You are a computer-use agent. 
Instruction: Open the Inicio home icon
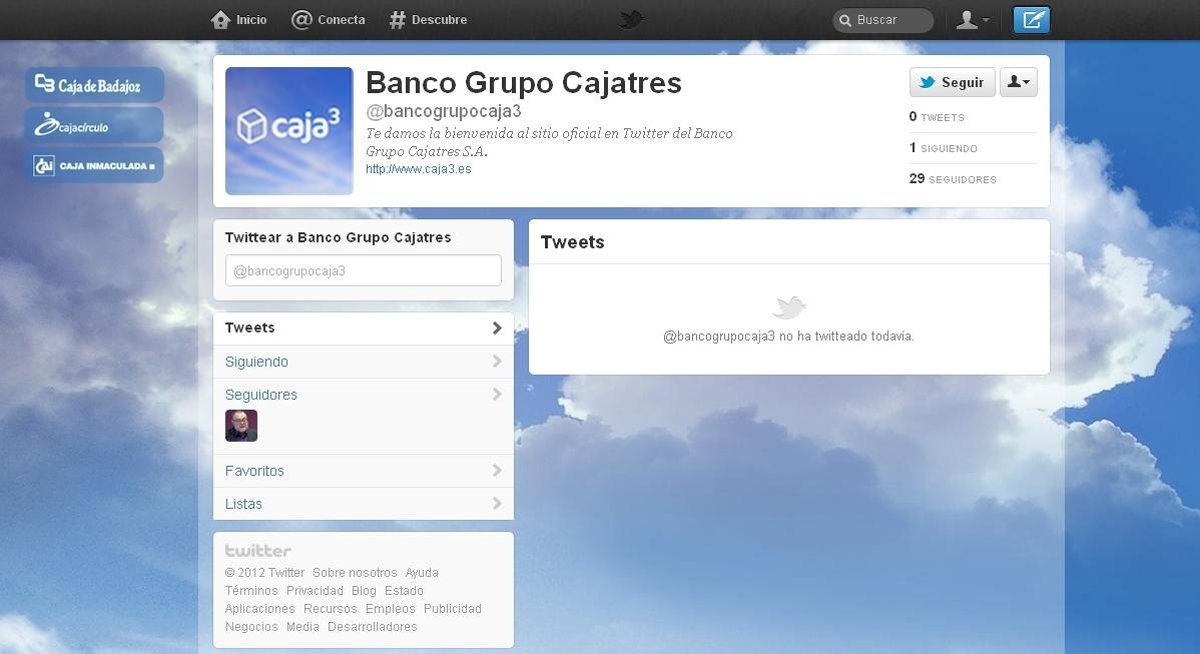coord(222,20)
